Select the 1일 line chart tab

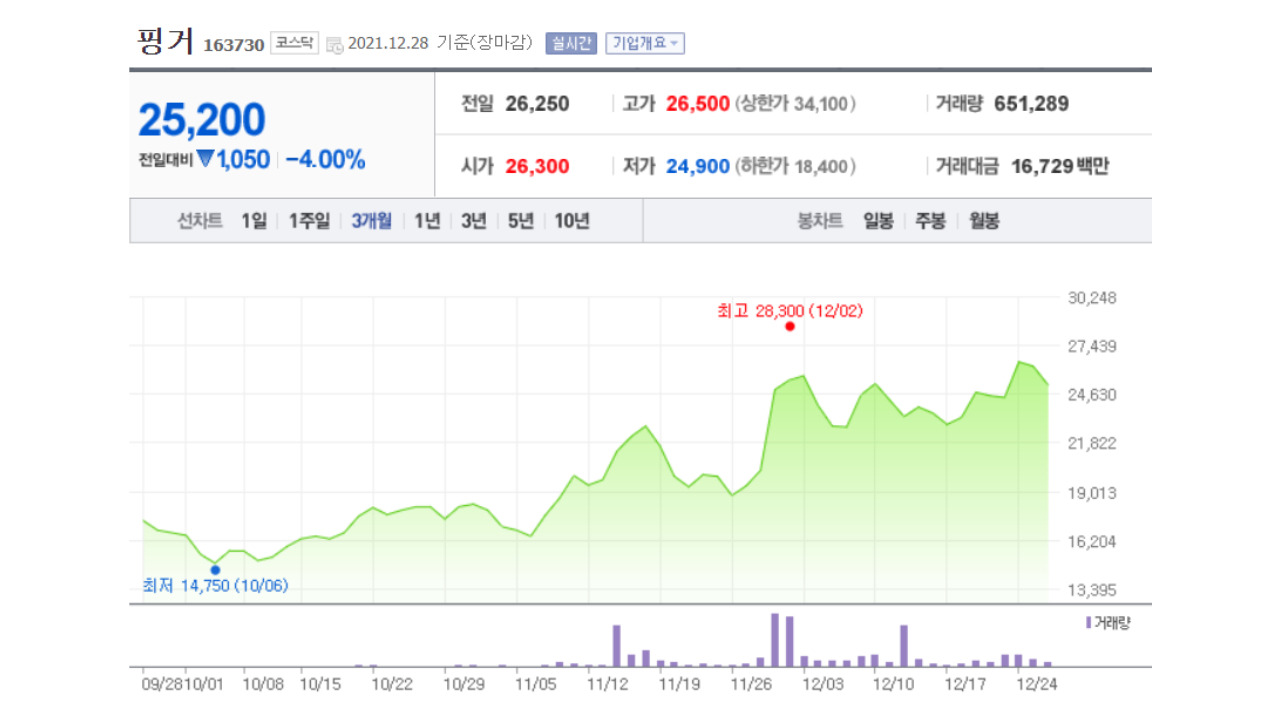click(x=254, y=222)
